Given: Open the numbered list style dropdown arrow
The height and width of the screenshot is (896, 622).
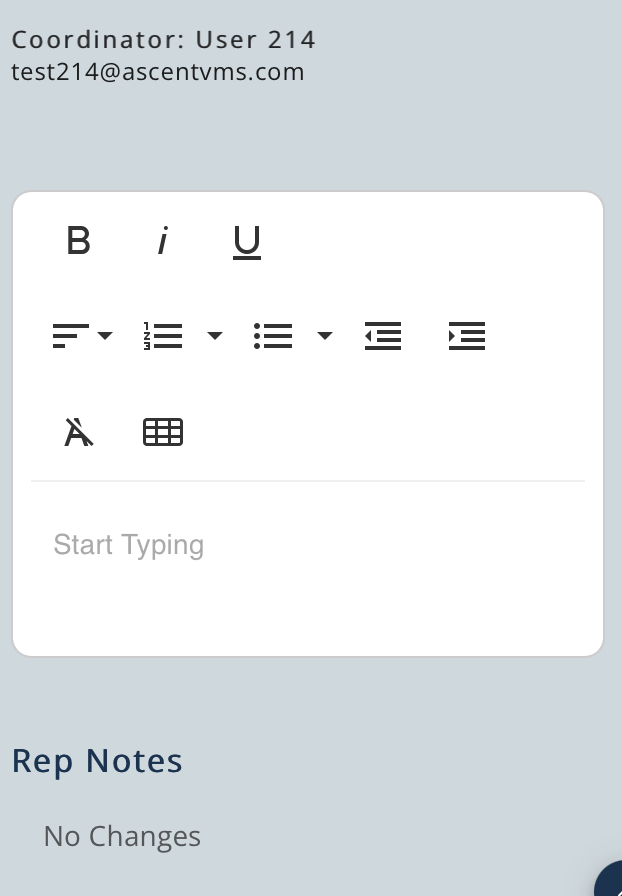Looking at the screenshot, I should point(215,336).
